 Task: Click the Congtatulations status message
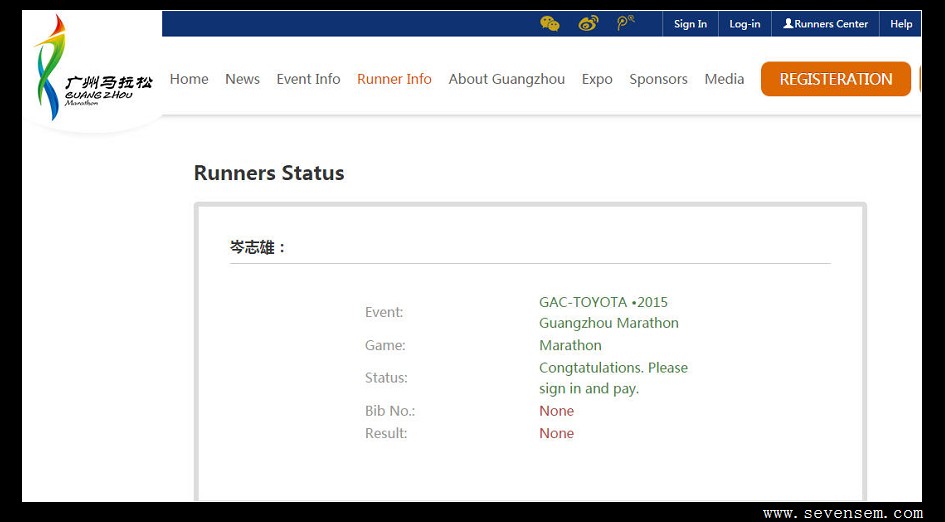coord(614,378)
